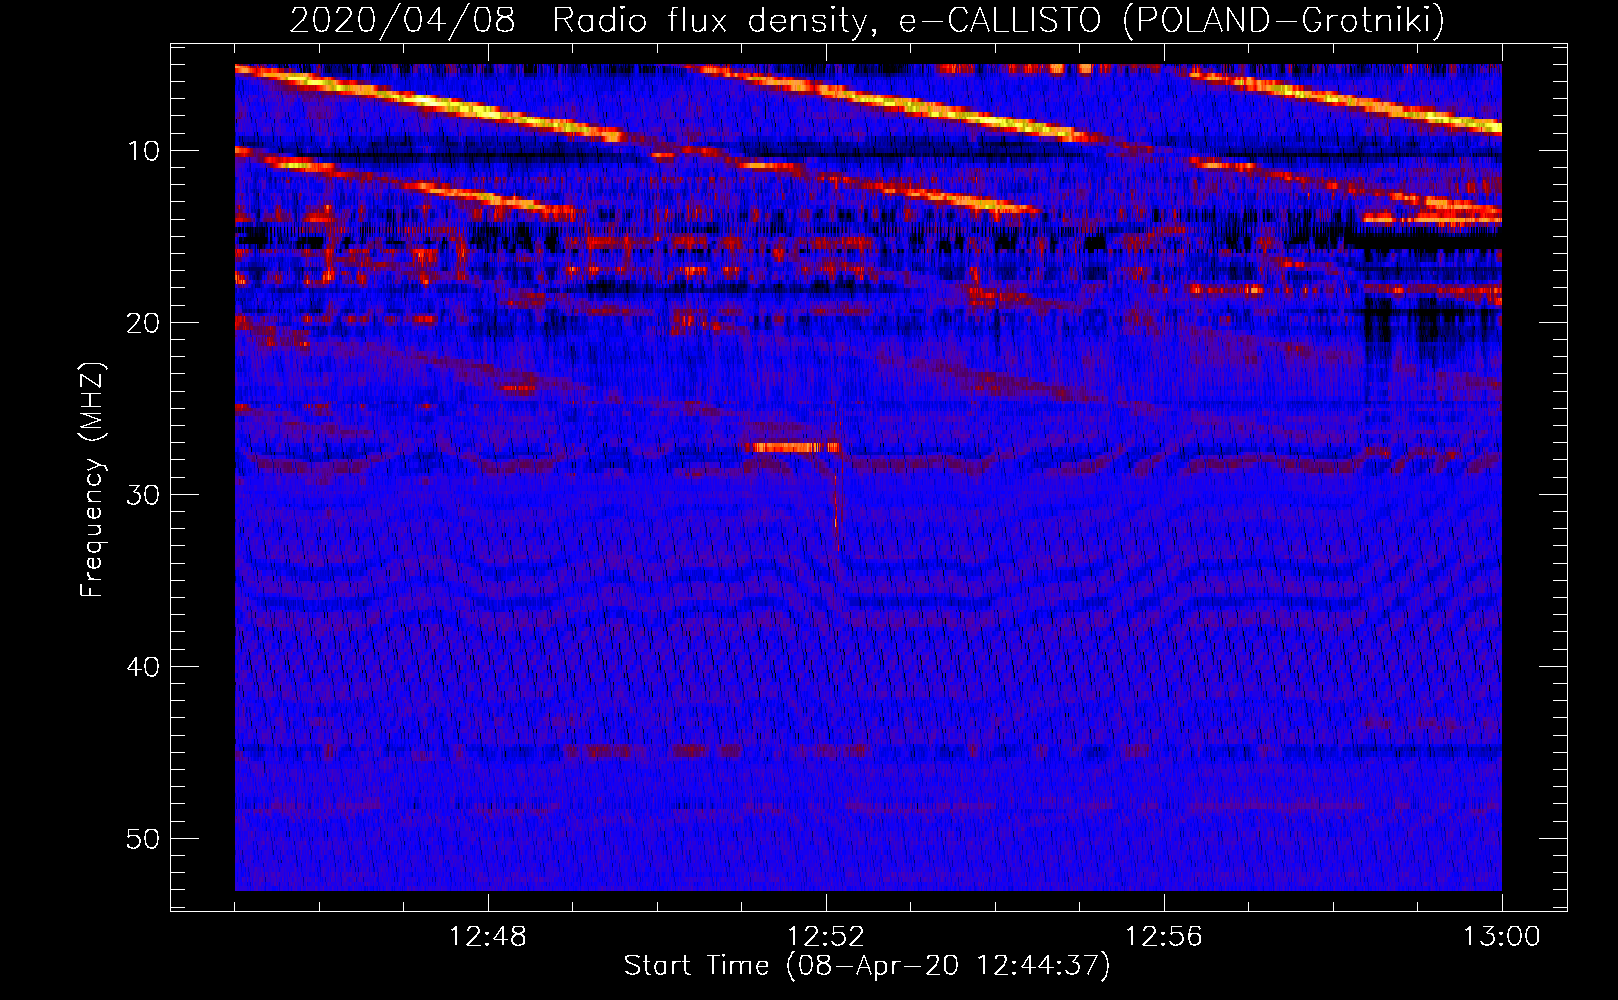Viewport: 1618px width, 1000px height.
Task: Click the 30 MHz frequency tick label
Action: (x=144, y=495)
